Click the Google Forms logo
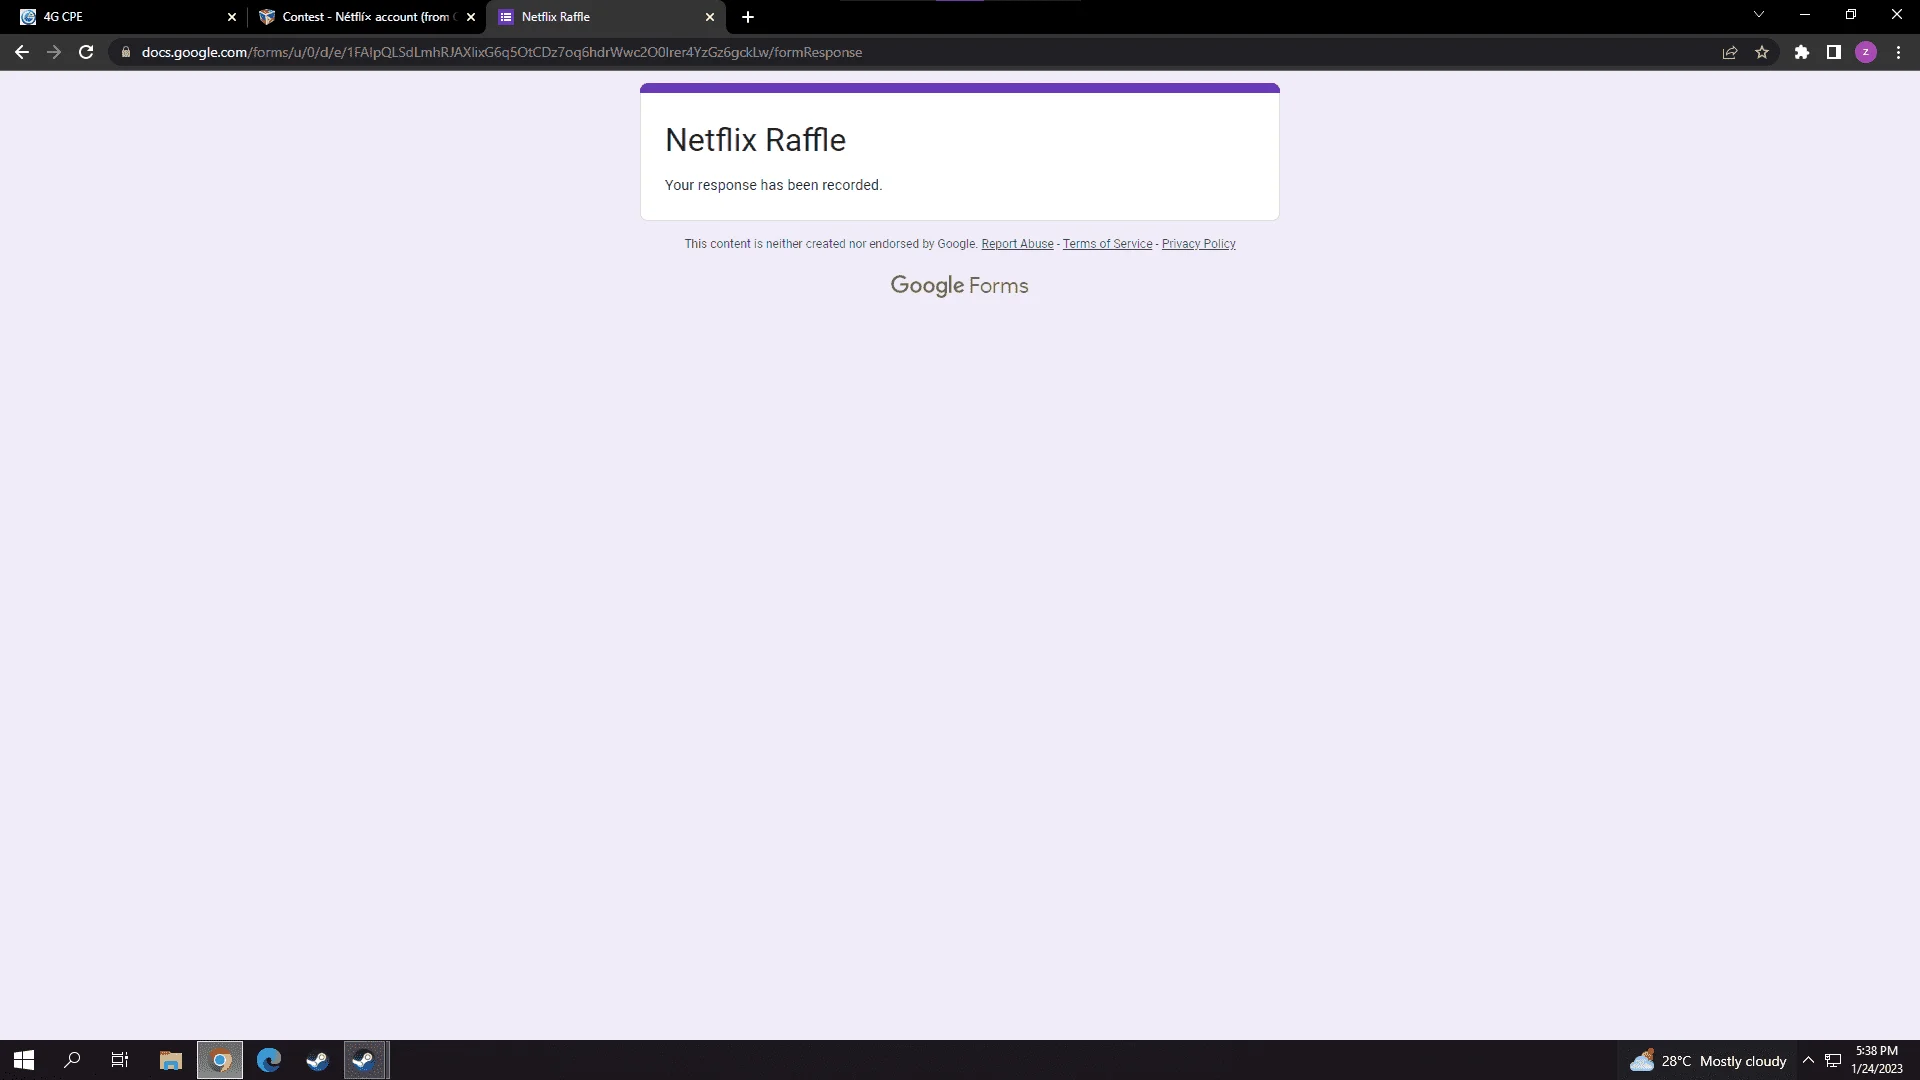The width and height of the screenshot is (1920, 1080). pyautogui.click(x=959, y=286)
